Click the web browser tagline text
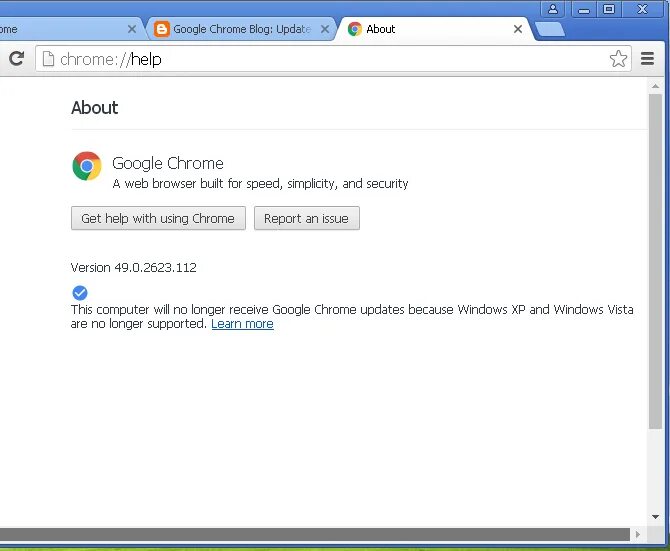 [x=260, y=184]
